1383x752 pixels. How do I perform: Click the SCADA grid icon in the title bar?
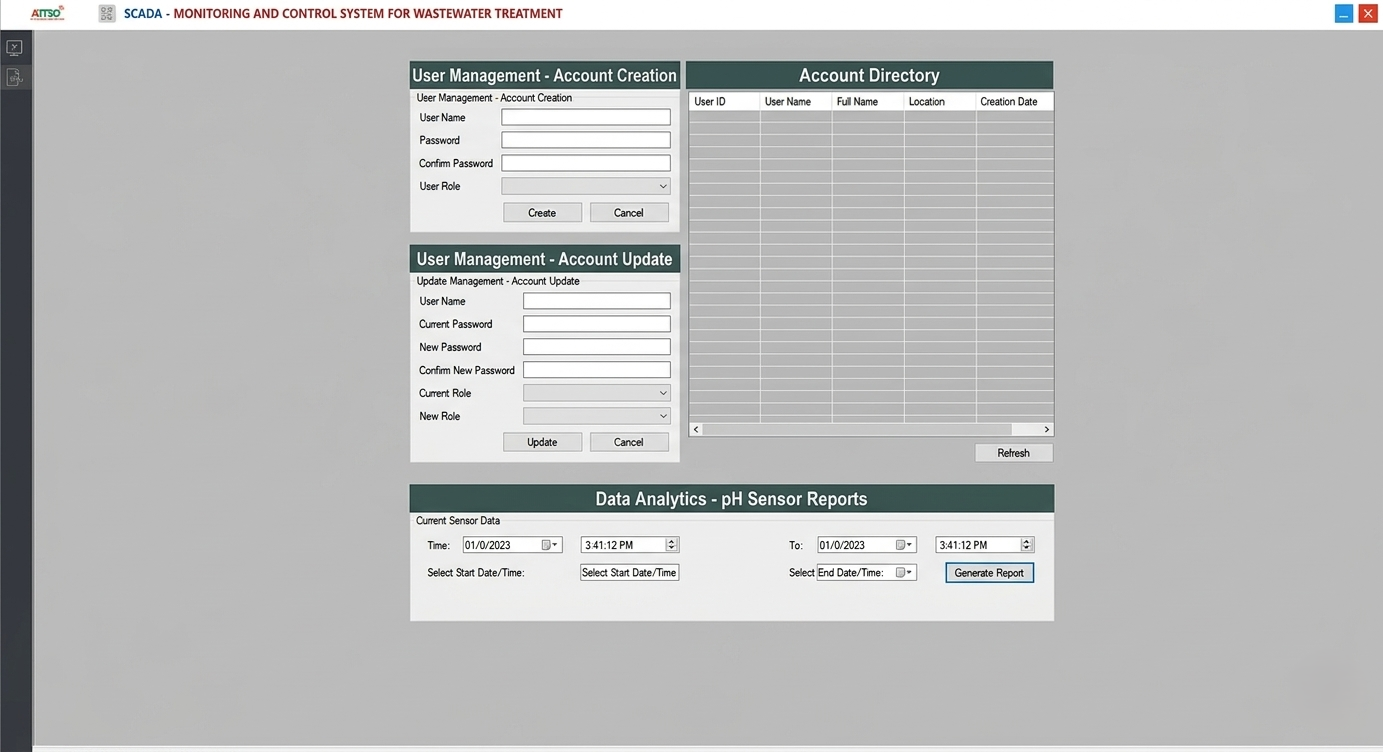click(x=107, y=14)
